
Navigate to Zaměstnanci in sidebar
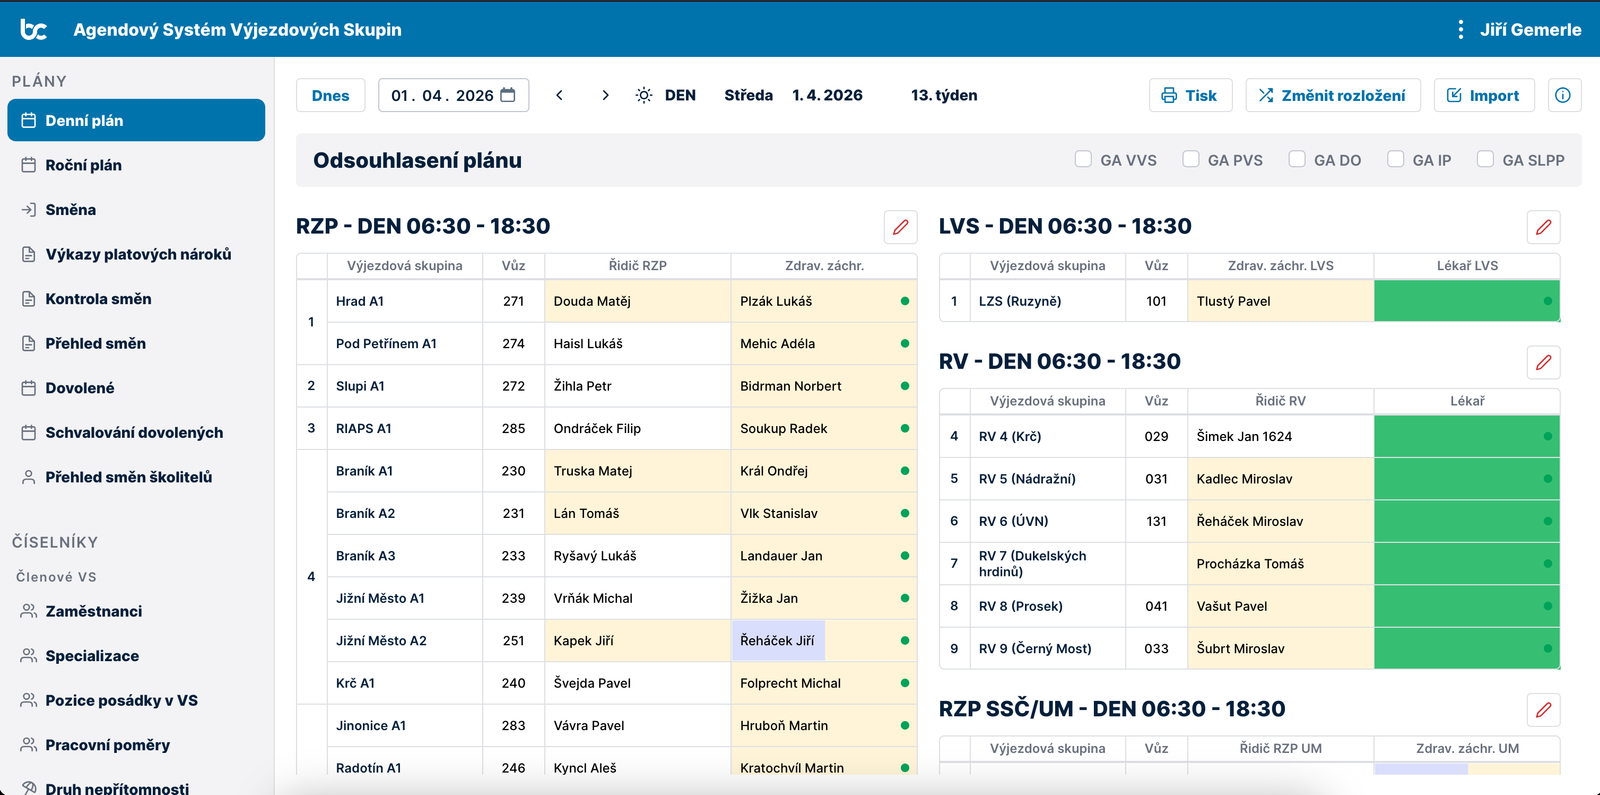coord(93,611)
